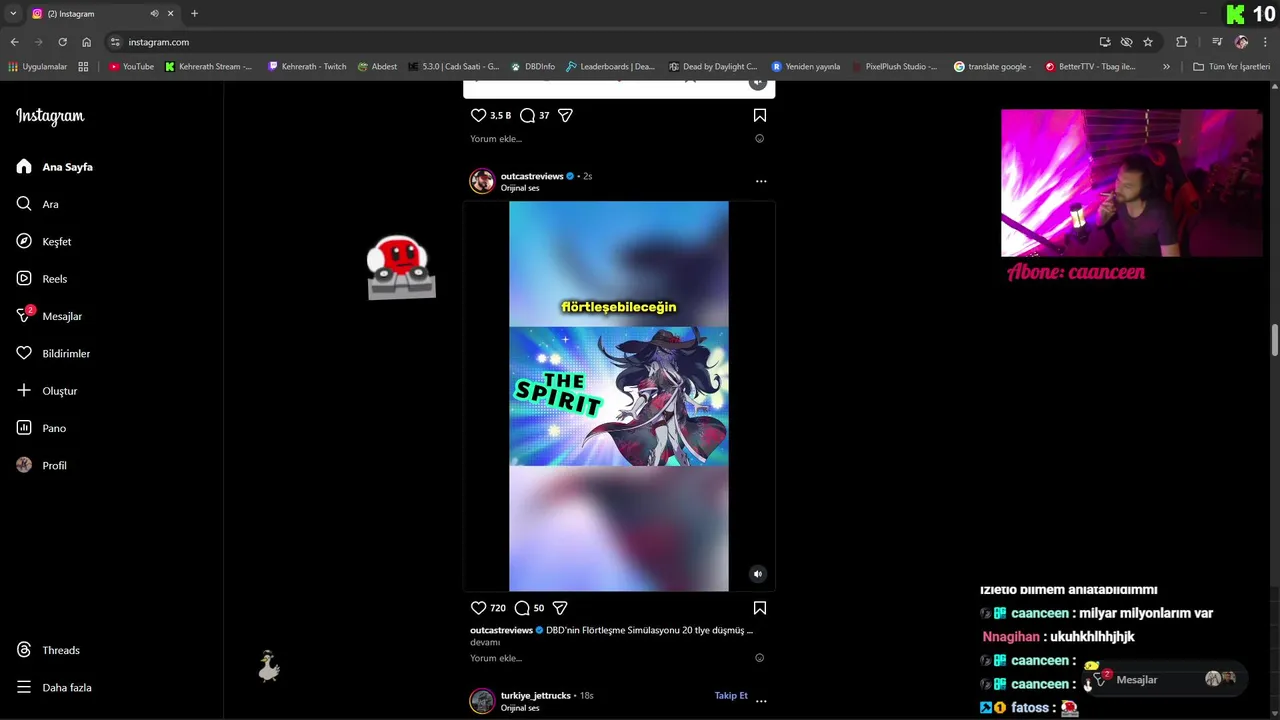Image resolution: width=1280 pixels, height=720 pixels.
Task: Open a new browser tab
Action: point(194,14)
